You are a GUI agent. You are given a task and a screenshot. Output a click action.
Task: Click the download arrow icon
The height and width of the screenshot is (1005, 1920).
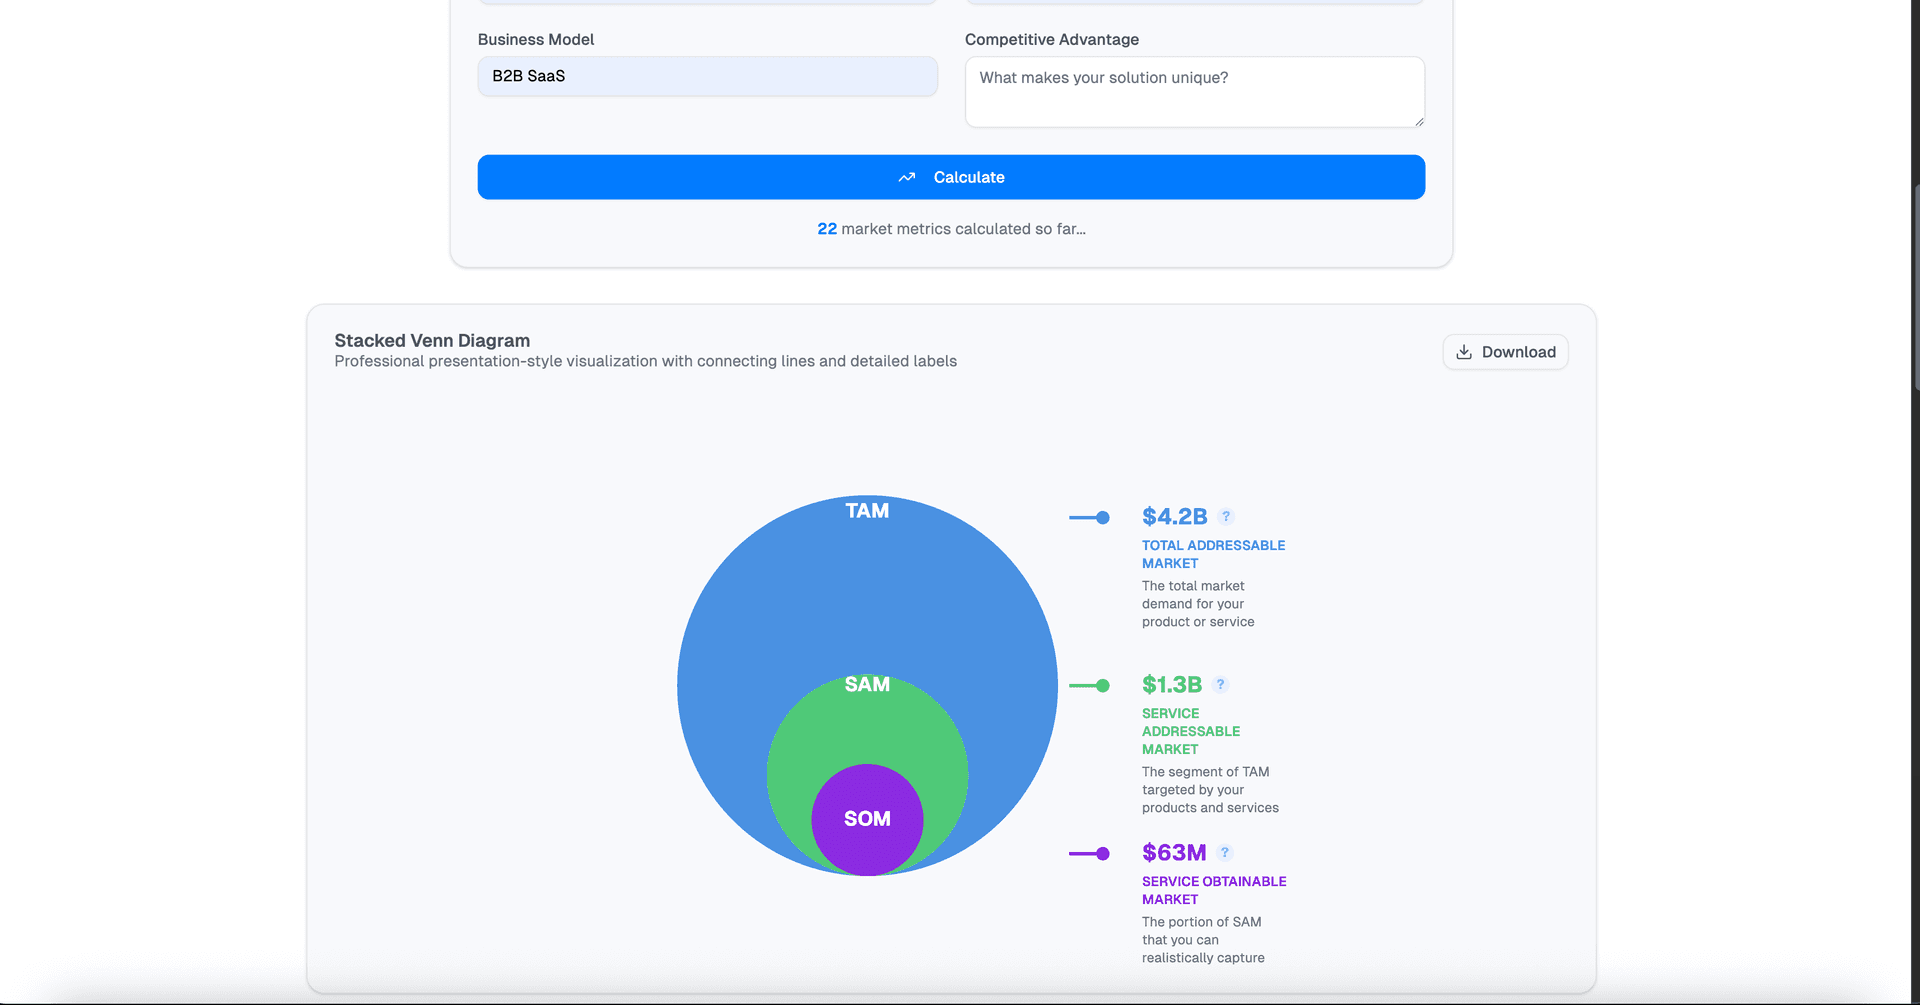point(1464,352)
